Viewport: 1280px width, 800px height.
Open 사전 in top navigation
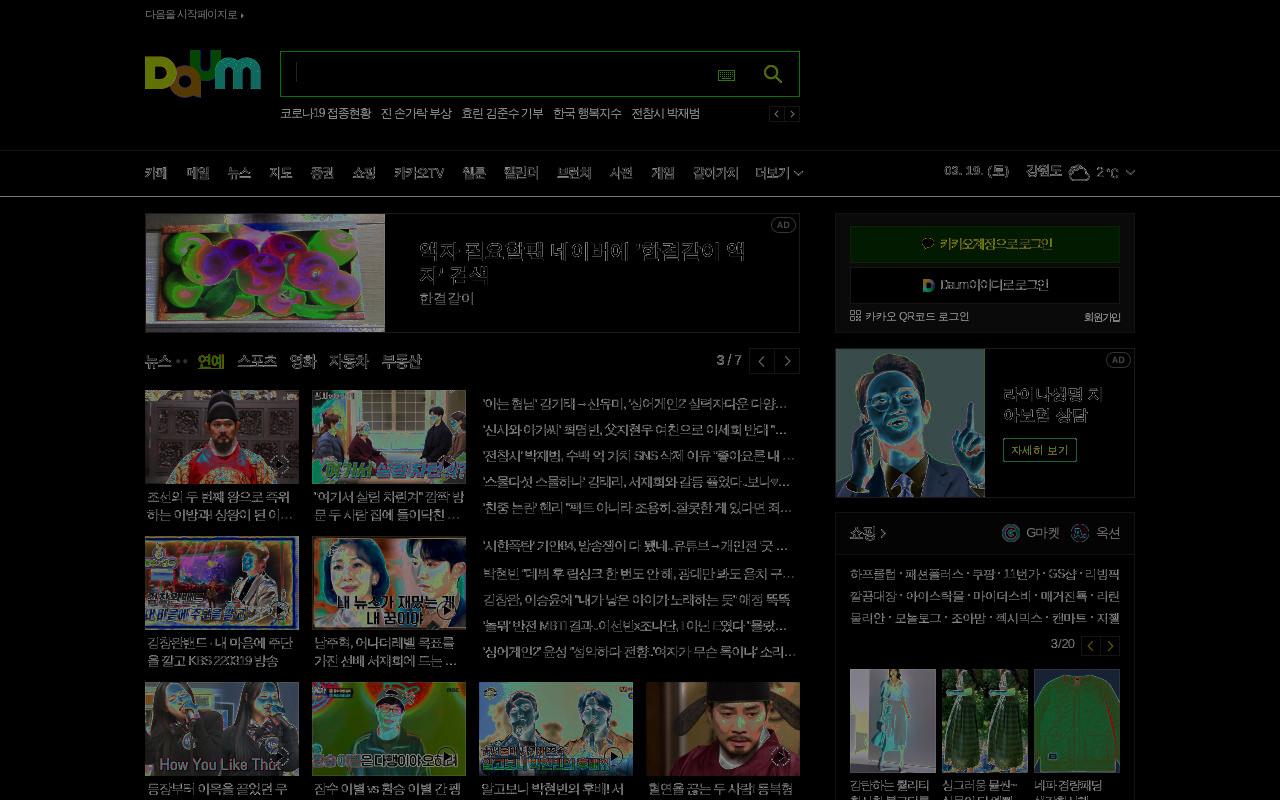point(621,173)
